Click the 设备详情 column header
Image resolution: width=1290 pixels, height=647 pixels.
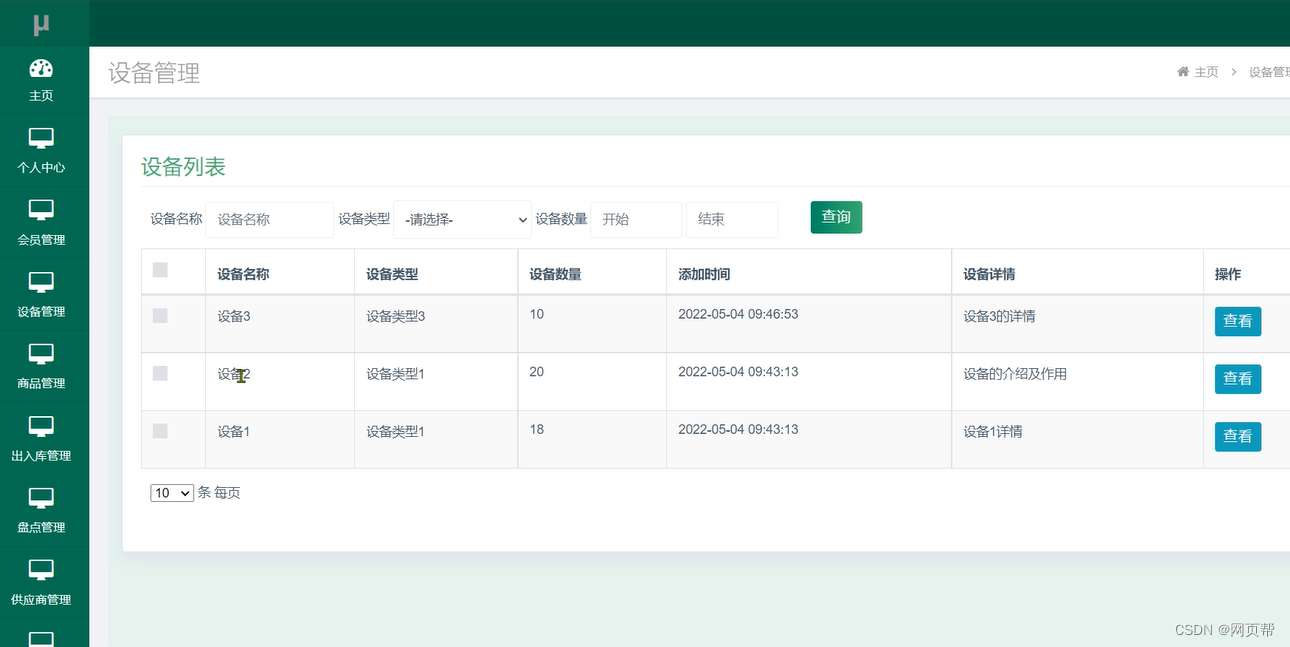(989, 274)
